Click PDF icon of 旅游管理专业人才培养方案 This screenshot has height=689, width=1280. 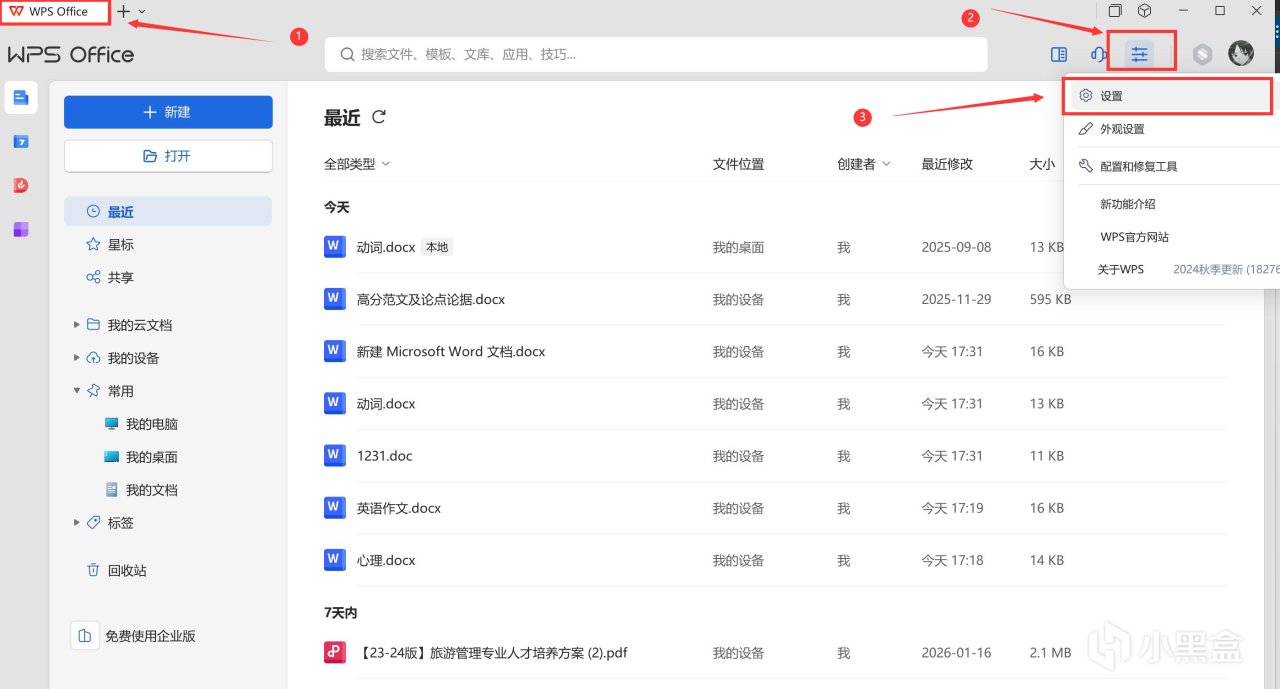[x=335, y=652]
